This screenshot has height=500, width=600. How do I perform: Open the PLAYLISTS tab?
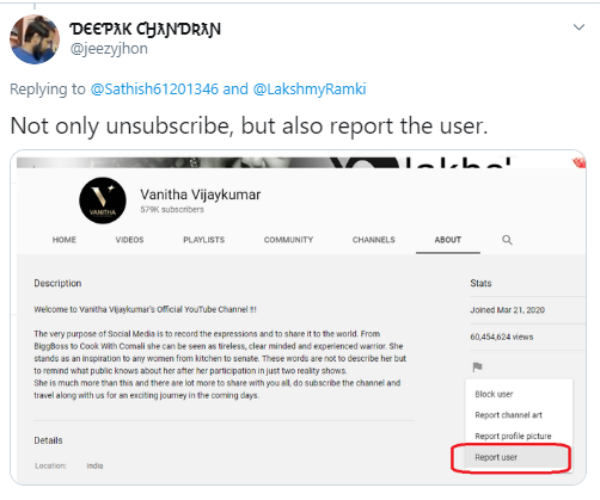point(204,240)
